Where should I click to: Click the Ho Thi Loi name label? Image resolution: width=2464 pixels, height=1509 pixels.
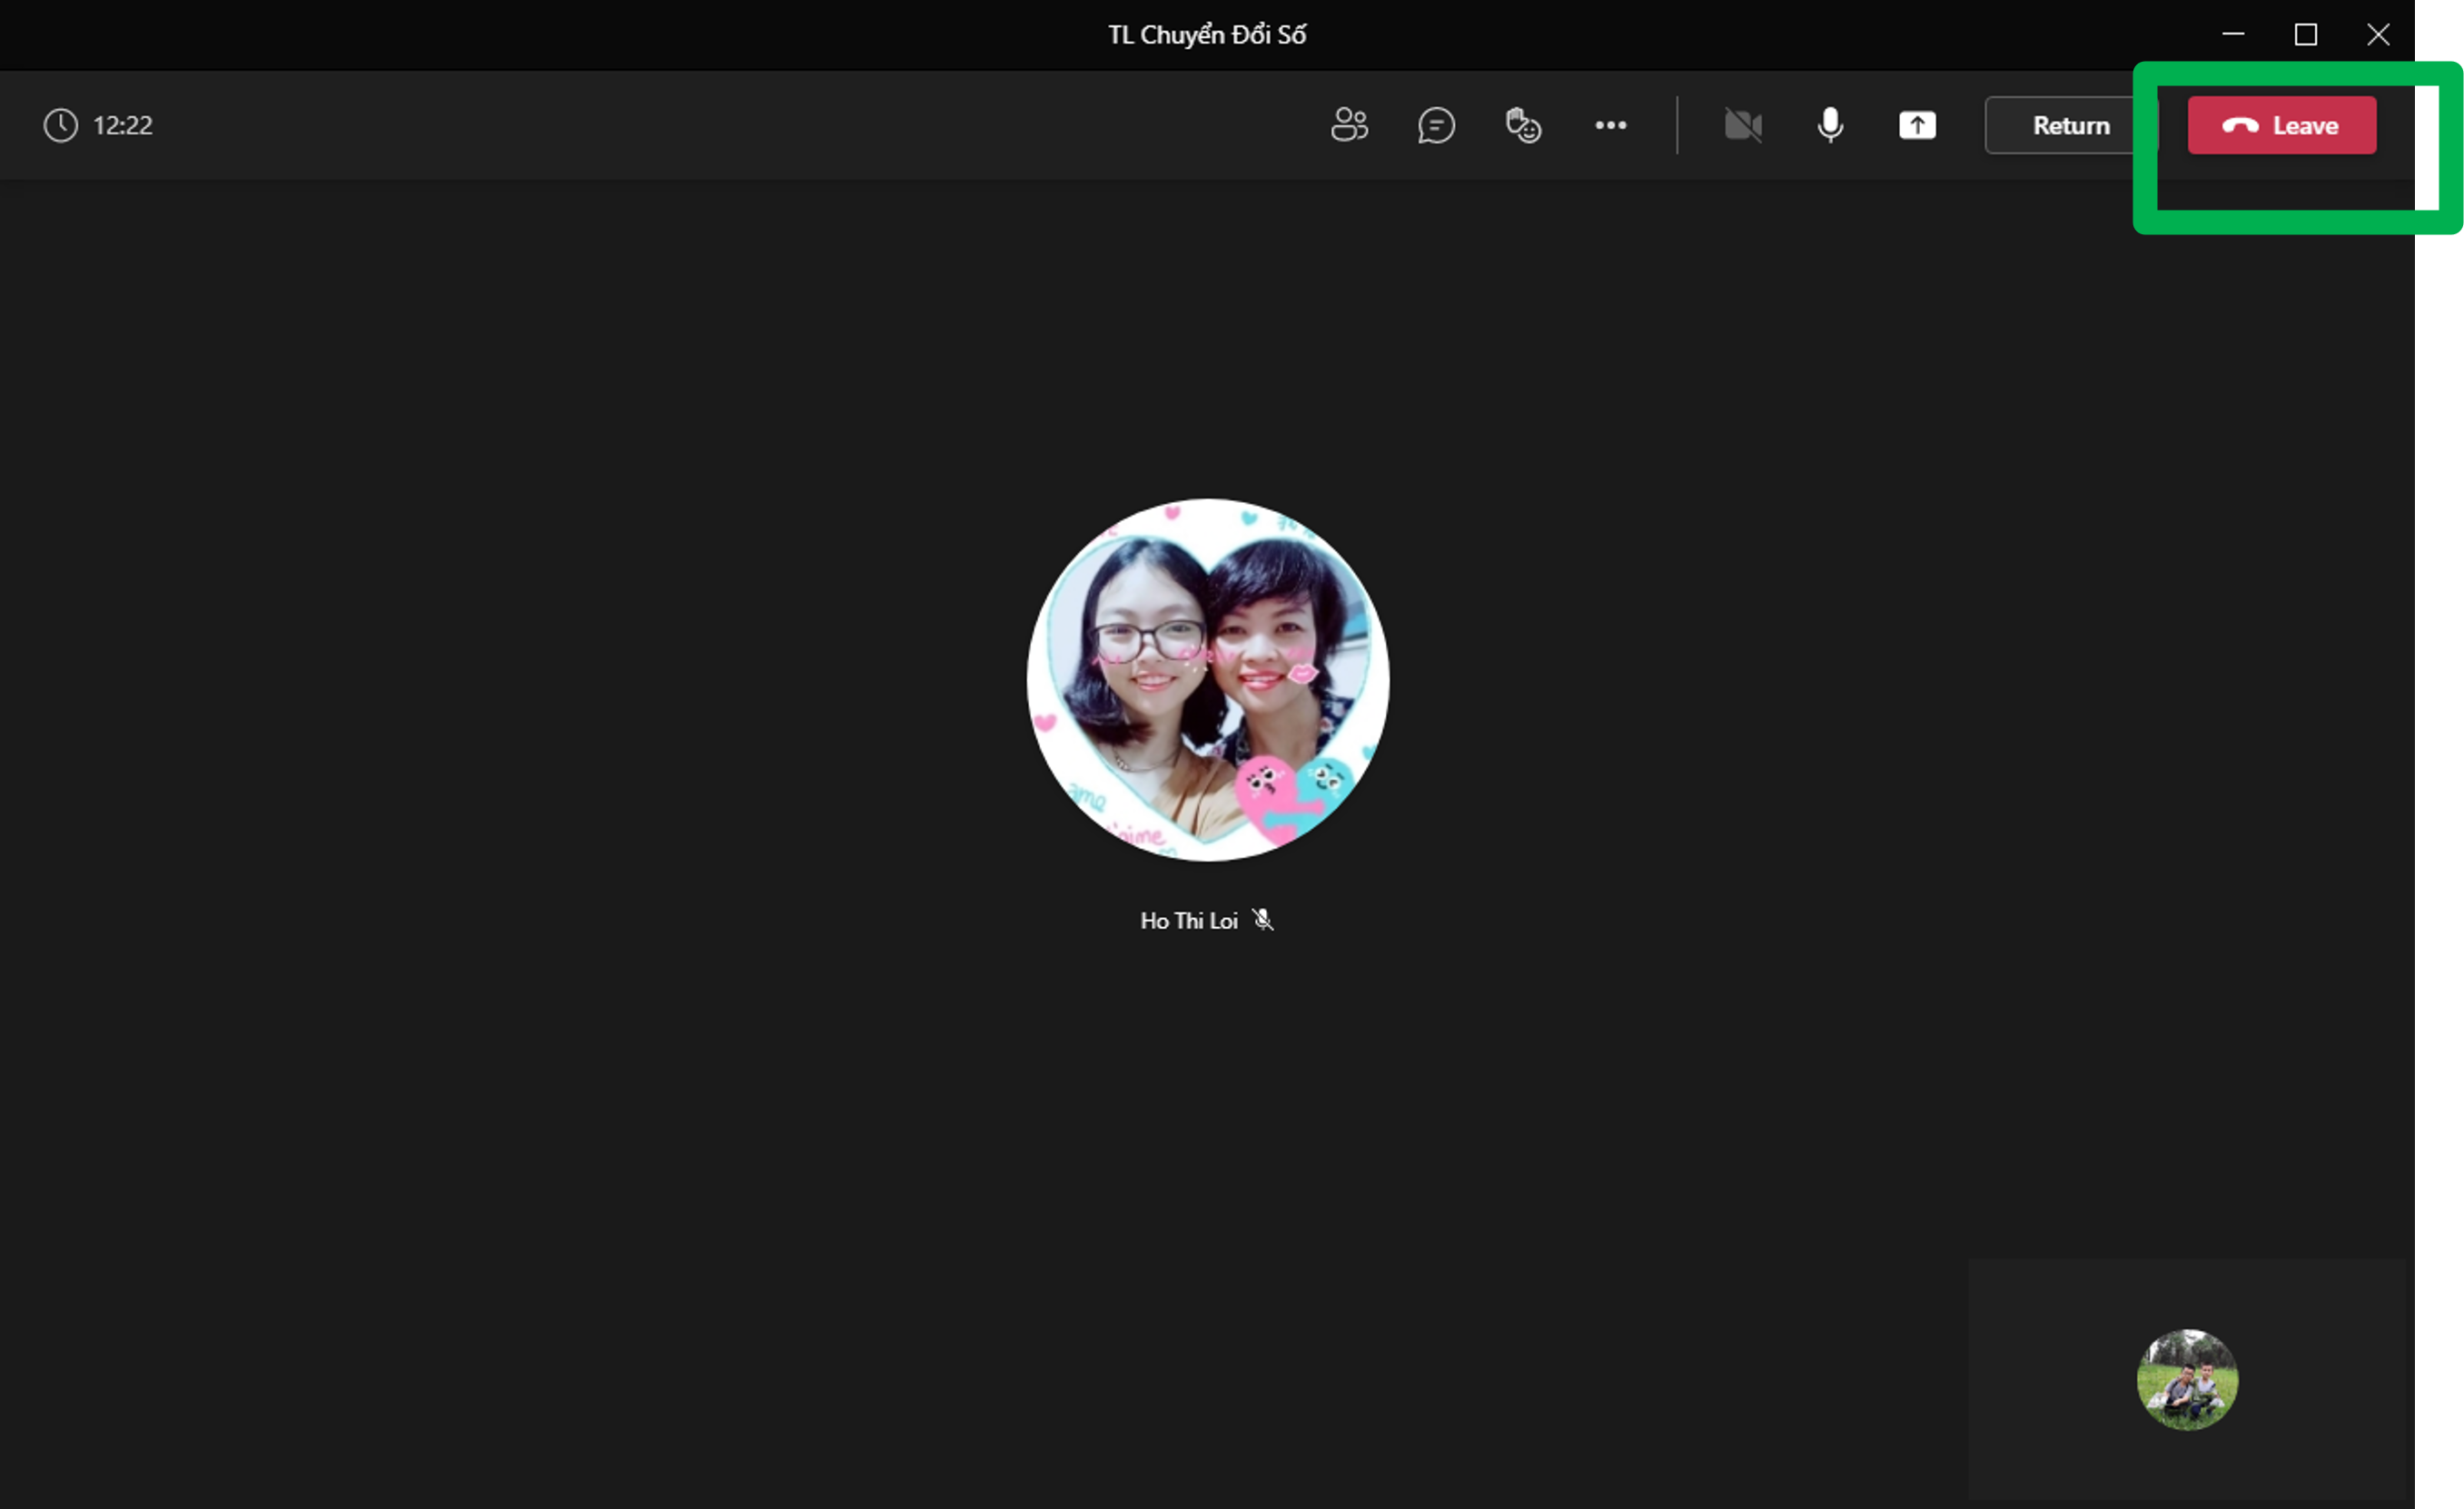tap(1188, 921)
